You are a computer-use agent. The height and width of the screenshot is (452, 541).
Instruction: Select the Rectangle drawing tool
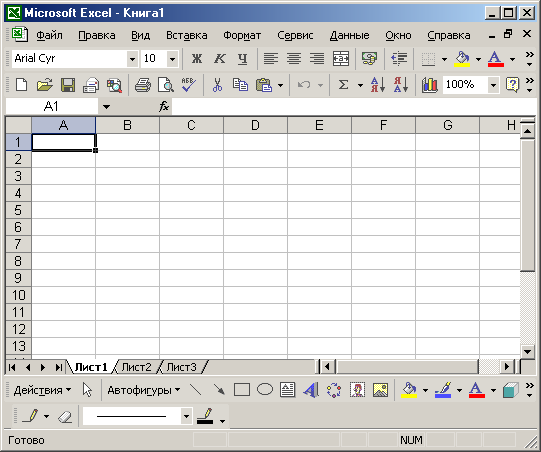pyautogui.click(x=242, y=390)
